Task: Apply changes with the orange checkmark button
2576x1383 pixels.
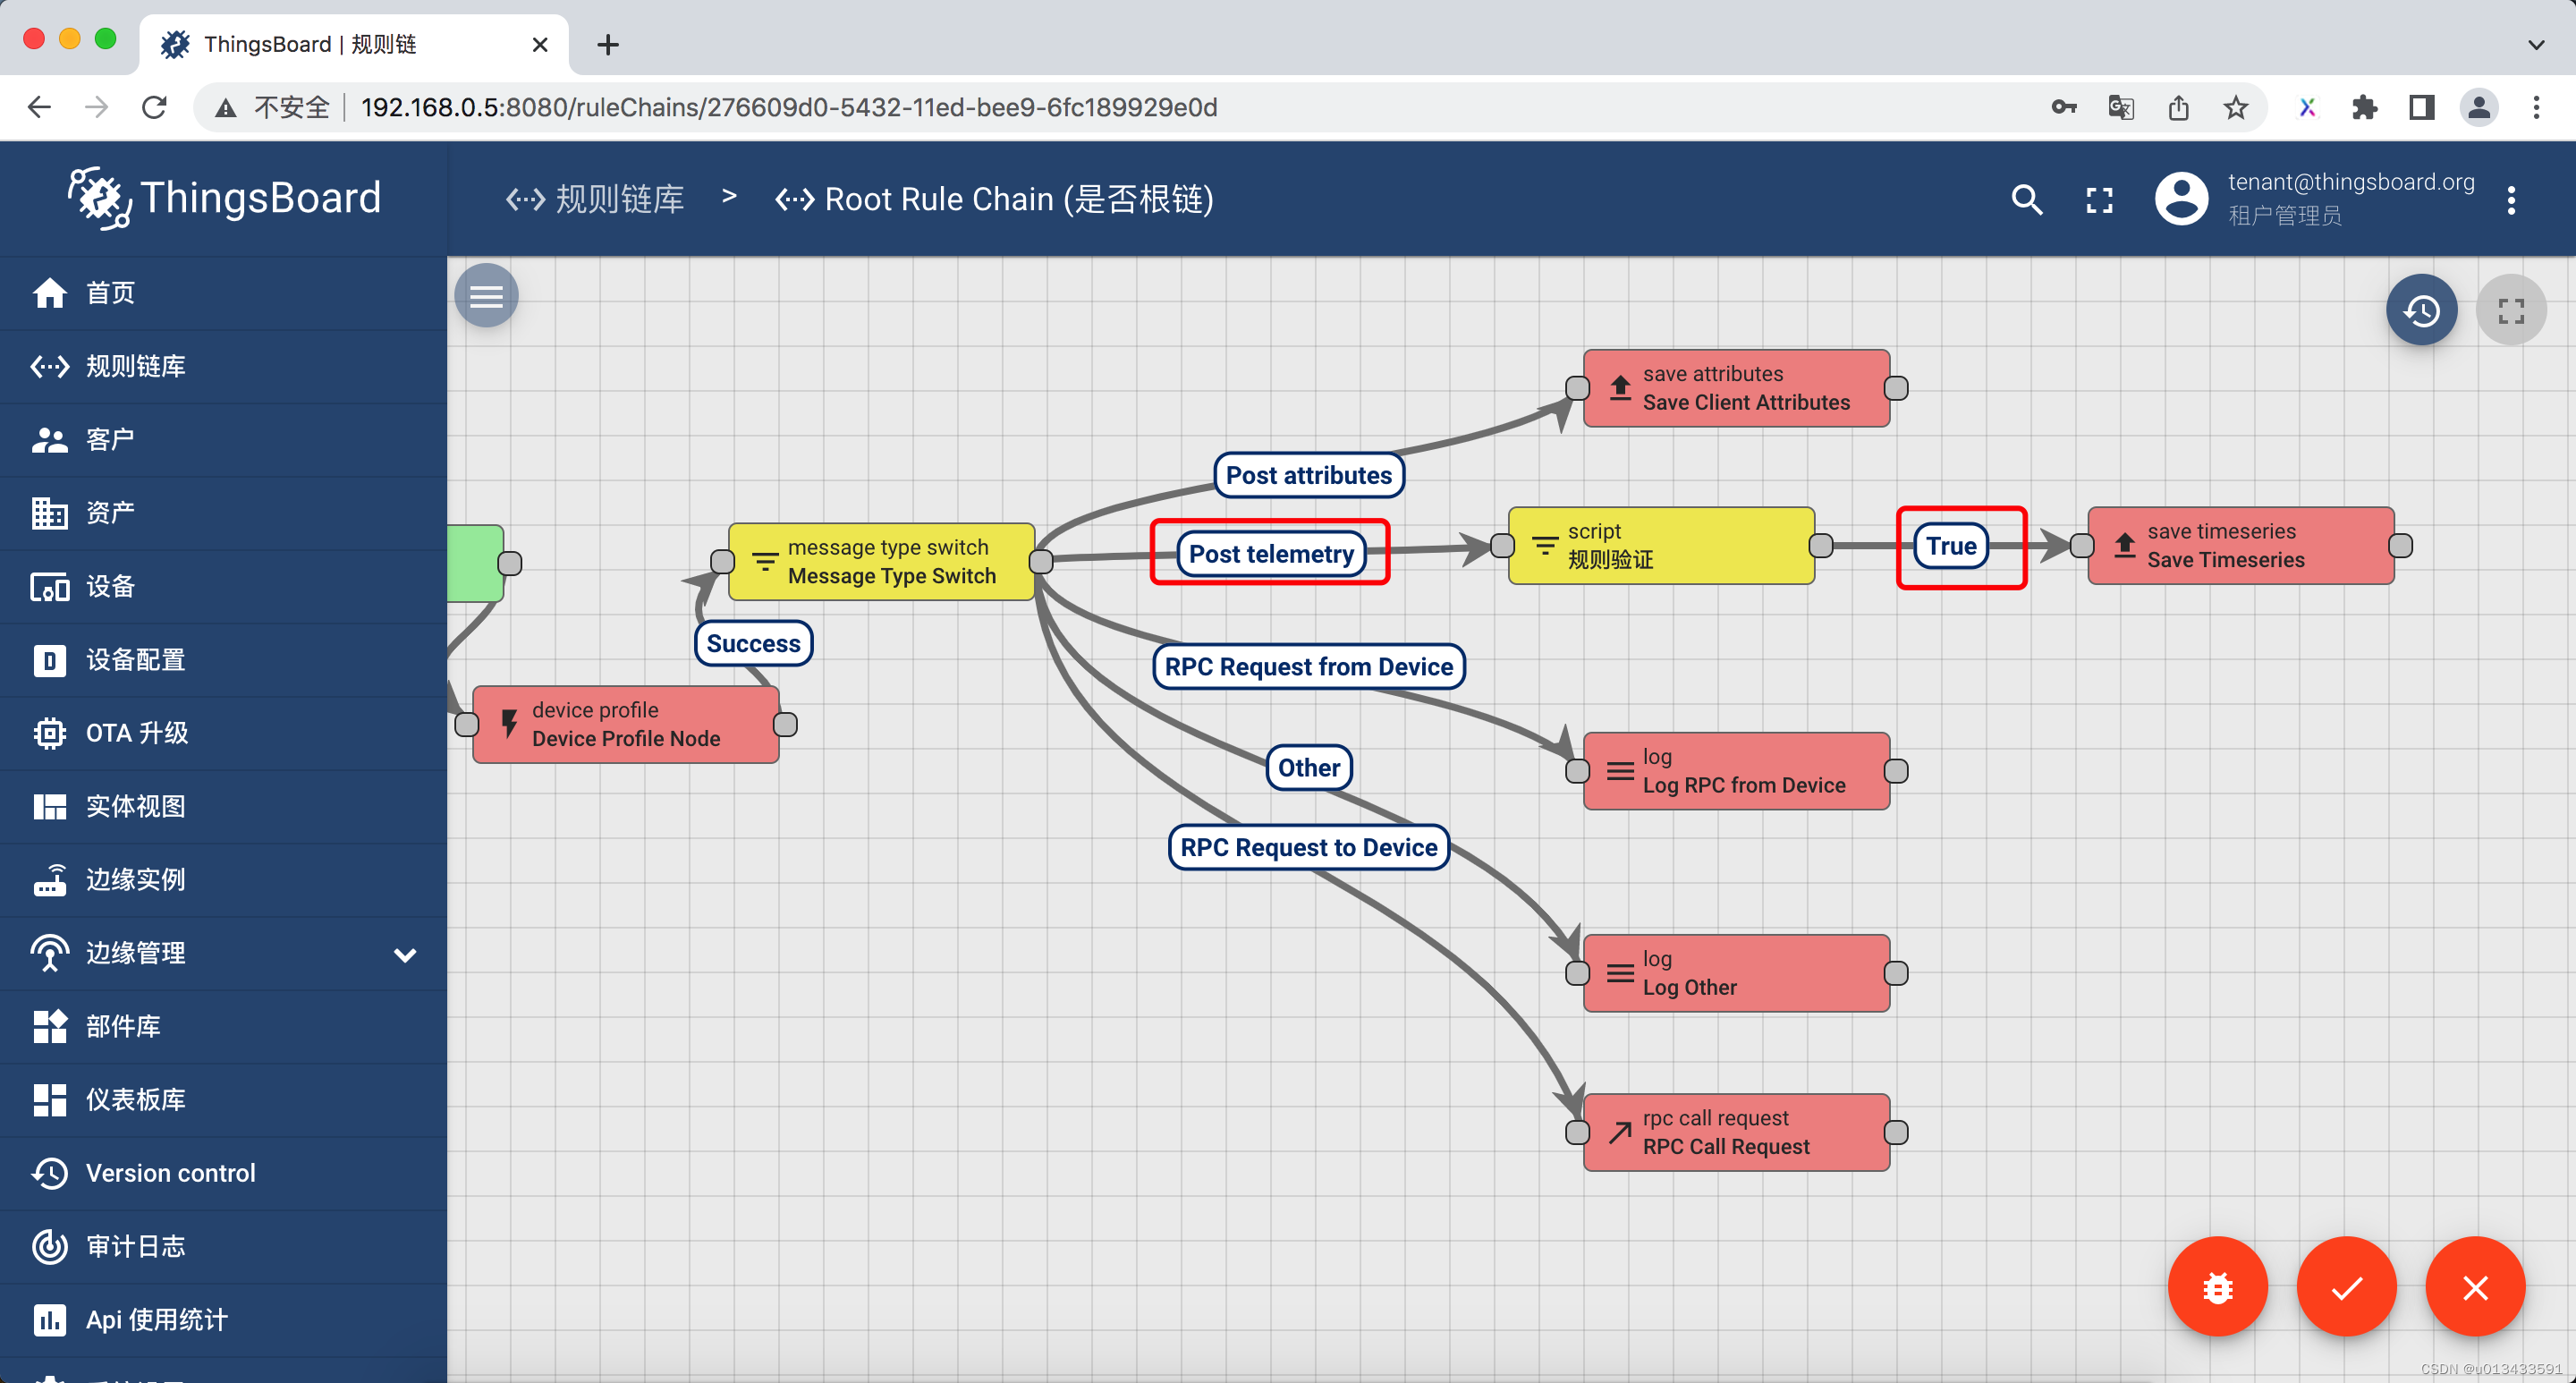Action: [2346, 1287]
